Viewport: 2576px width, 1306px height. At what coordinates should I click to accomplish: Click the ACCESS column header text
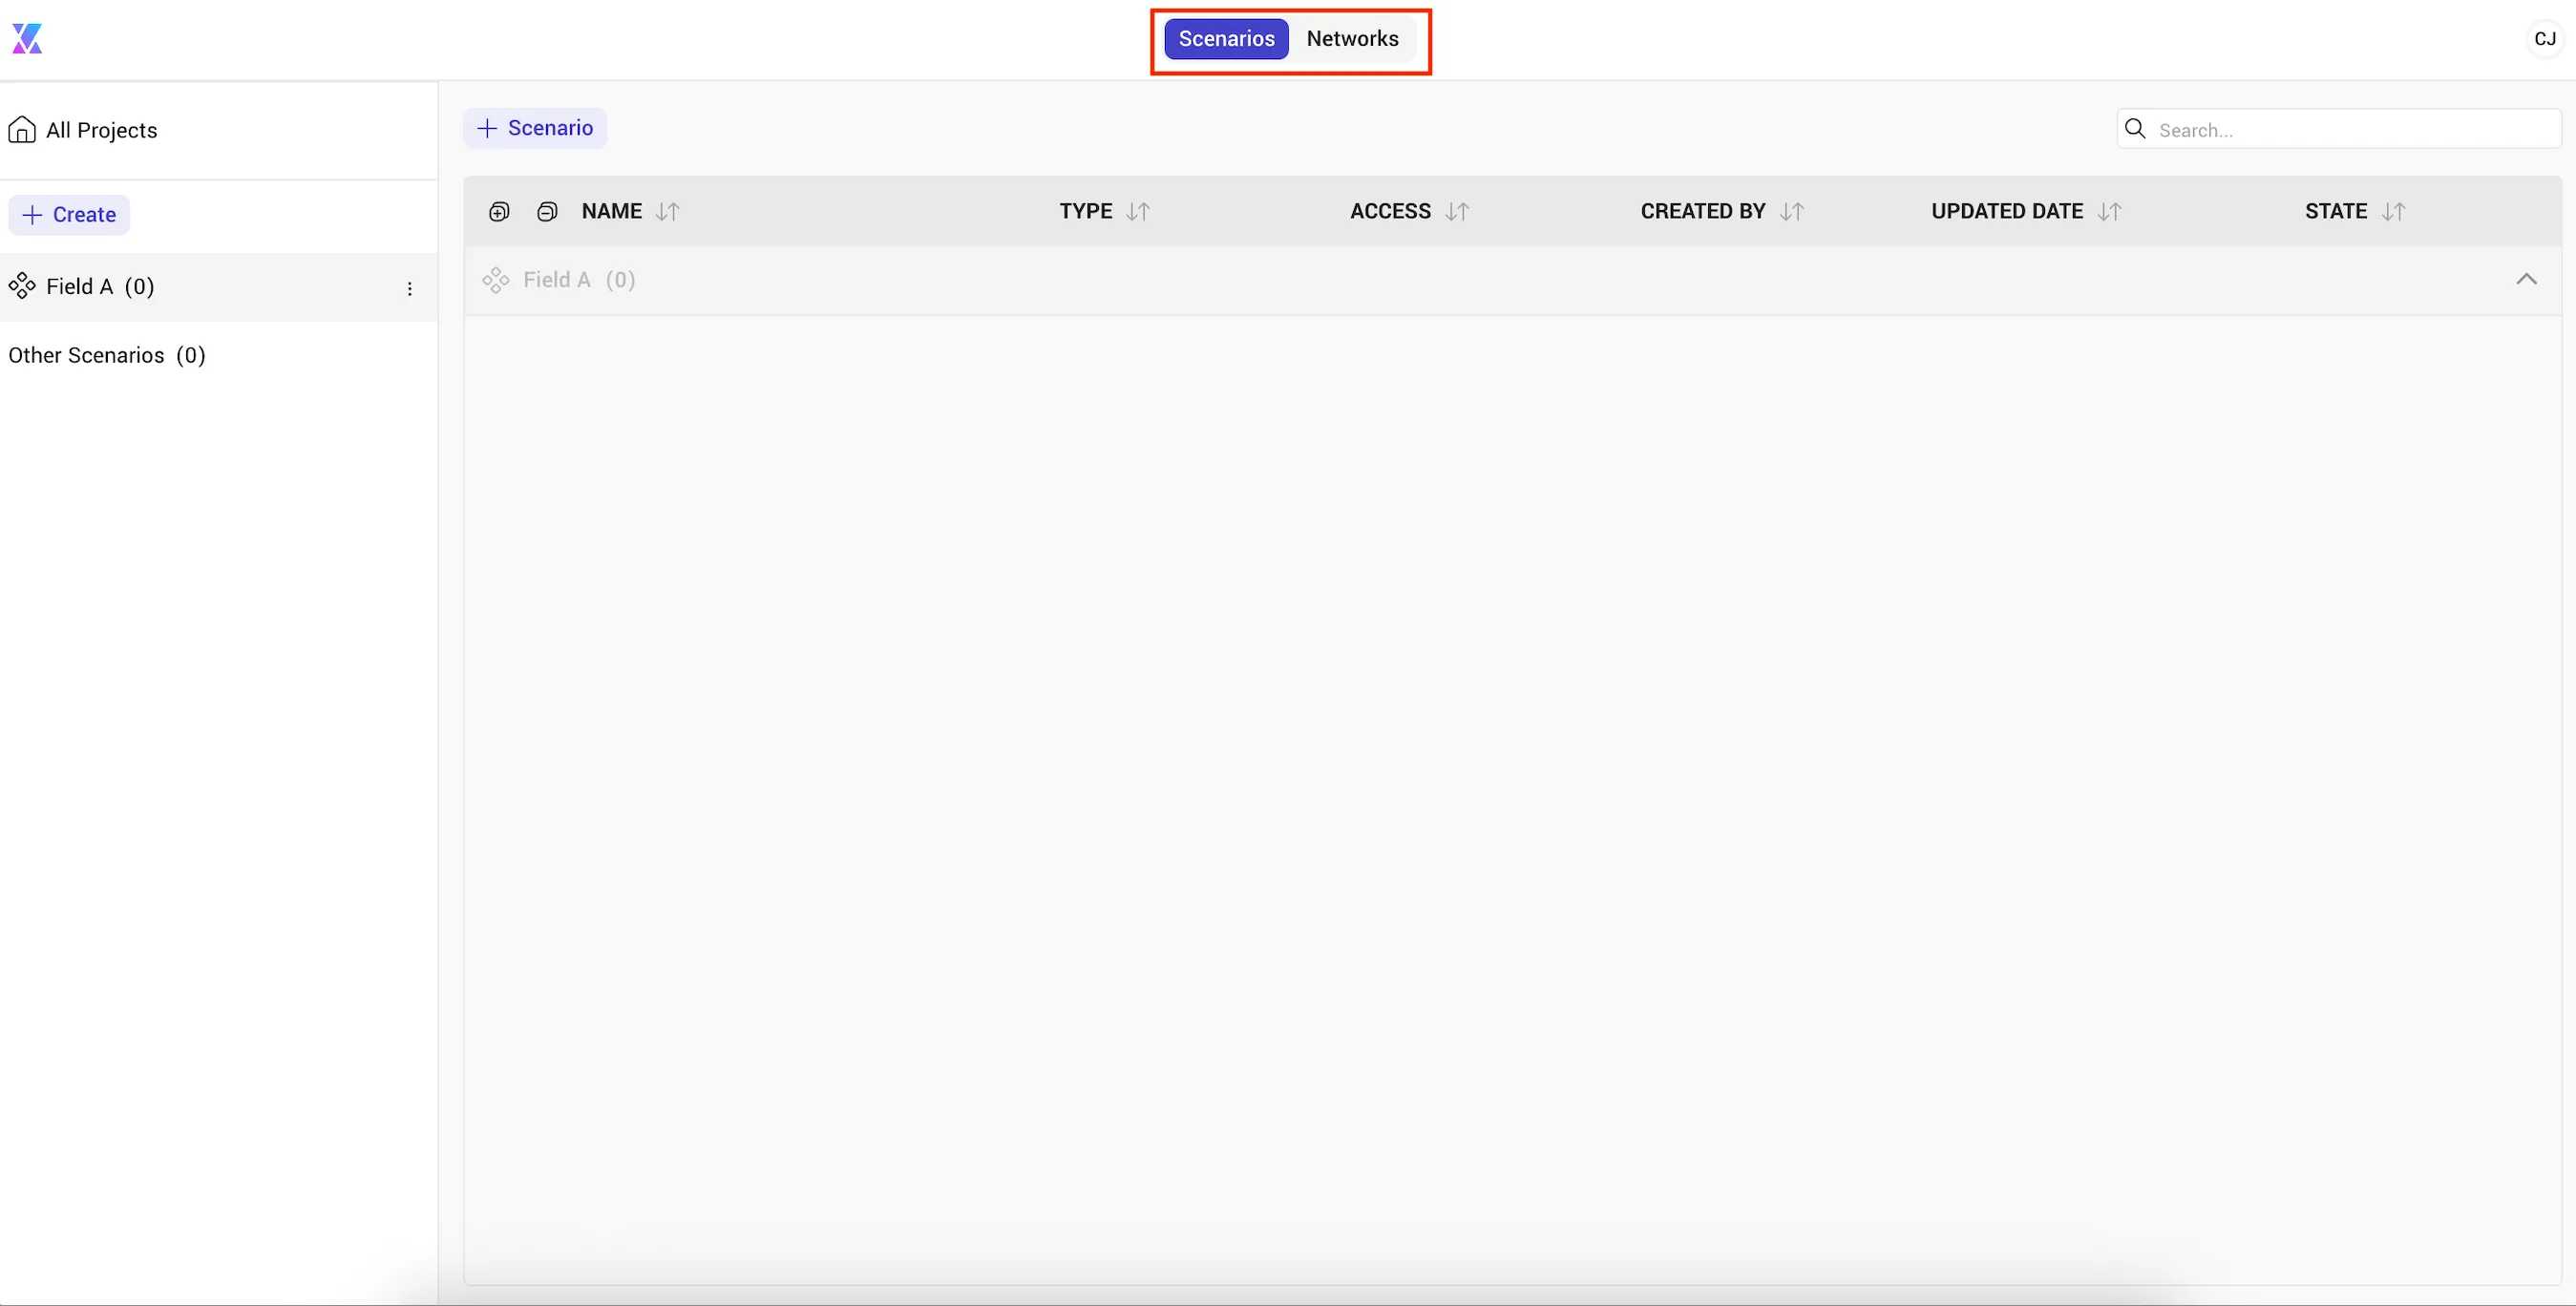[1390, 211]
